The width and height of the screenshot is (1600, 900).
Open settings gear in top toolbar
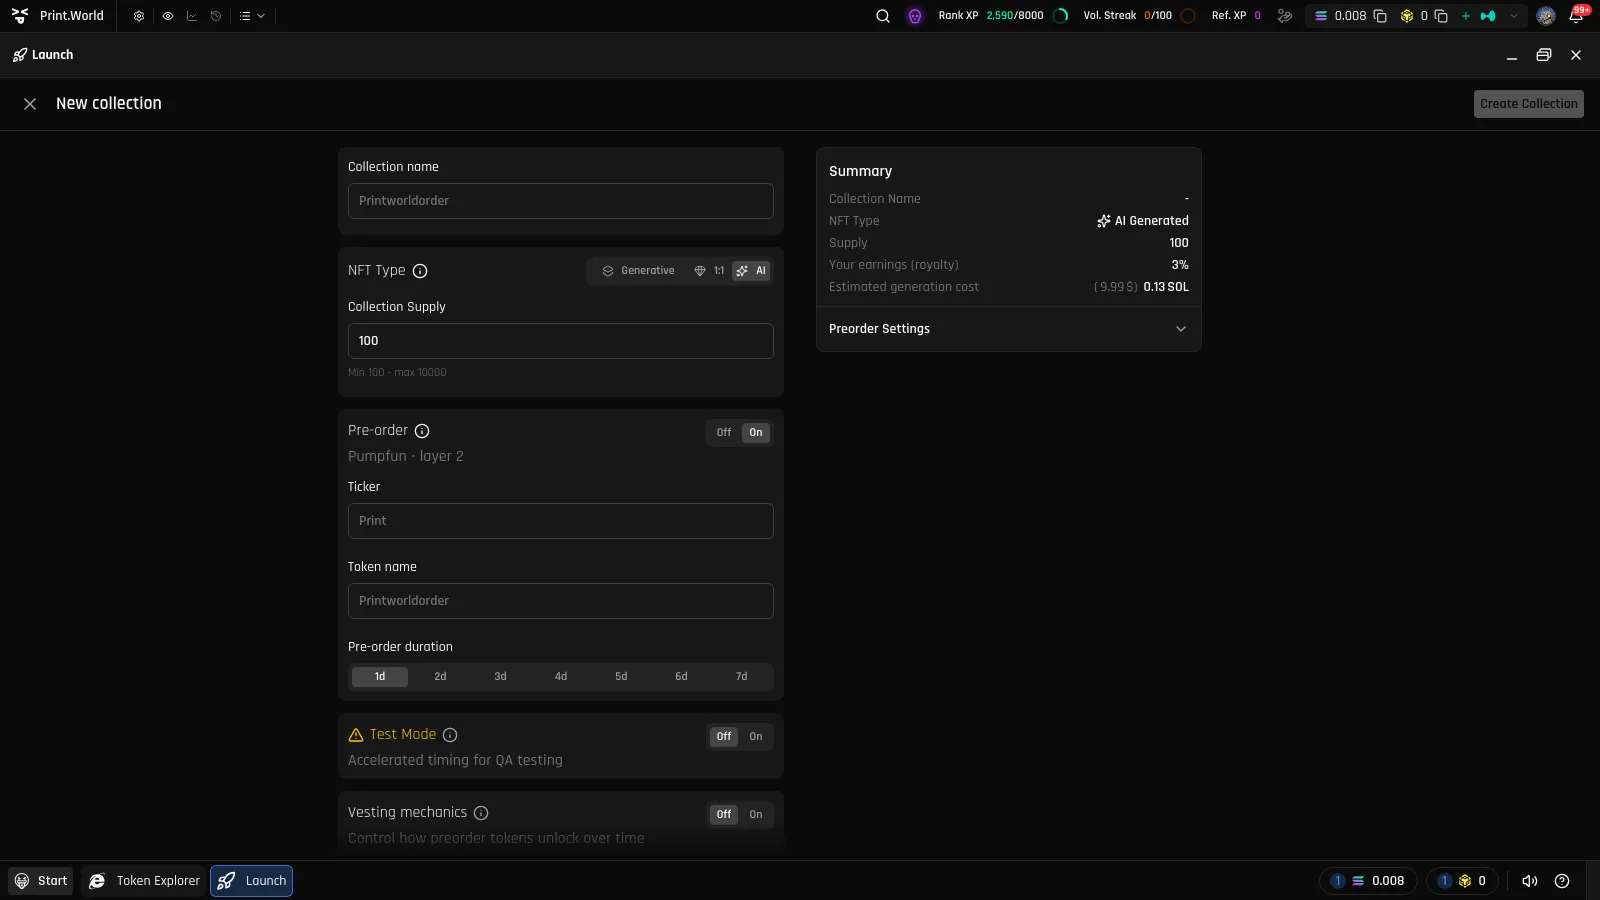pyautogui.click(x=139, y=16)
